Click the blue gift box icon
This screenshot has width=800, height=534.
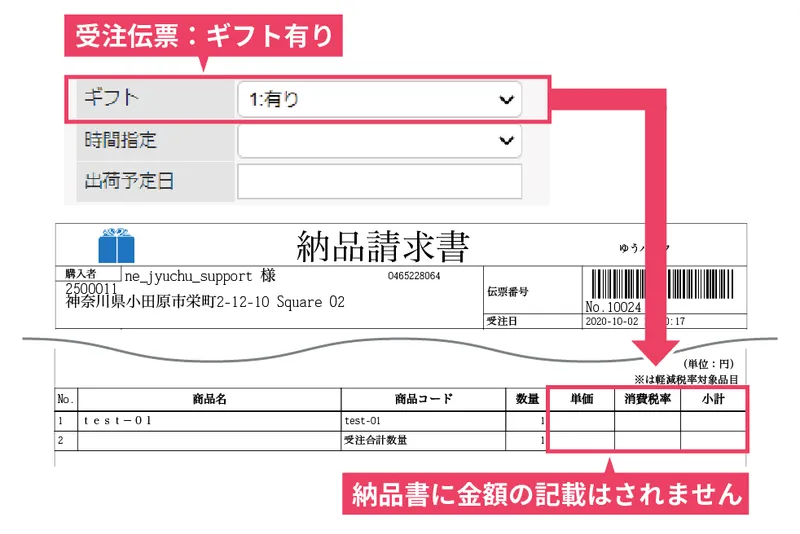click(x=116, y=246)
